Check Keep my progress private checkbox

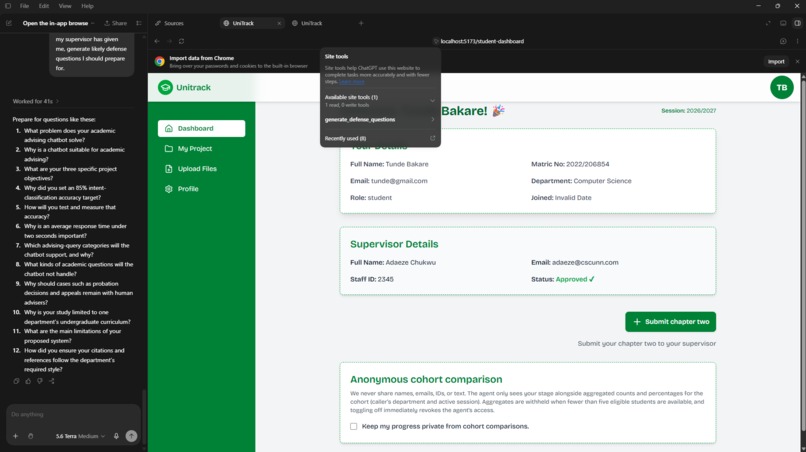354,426
